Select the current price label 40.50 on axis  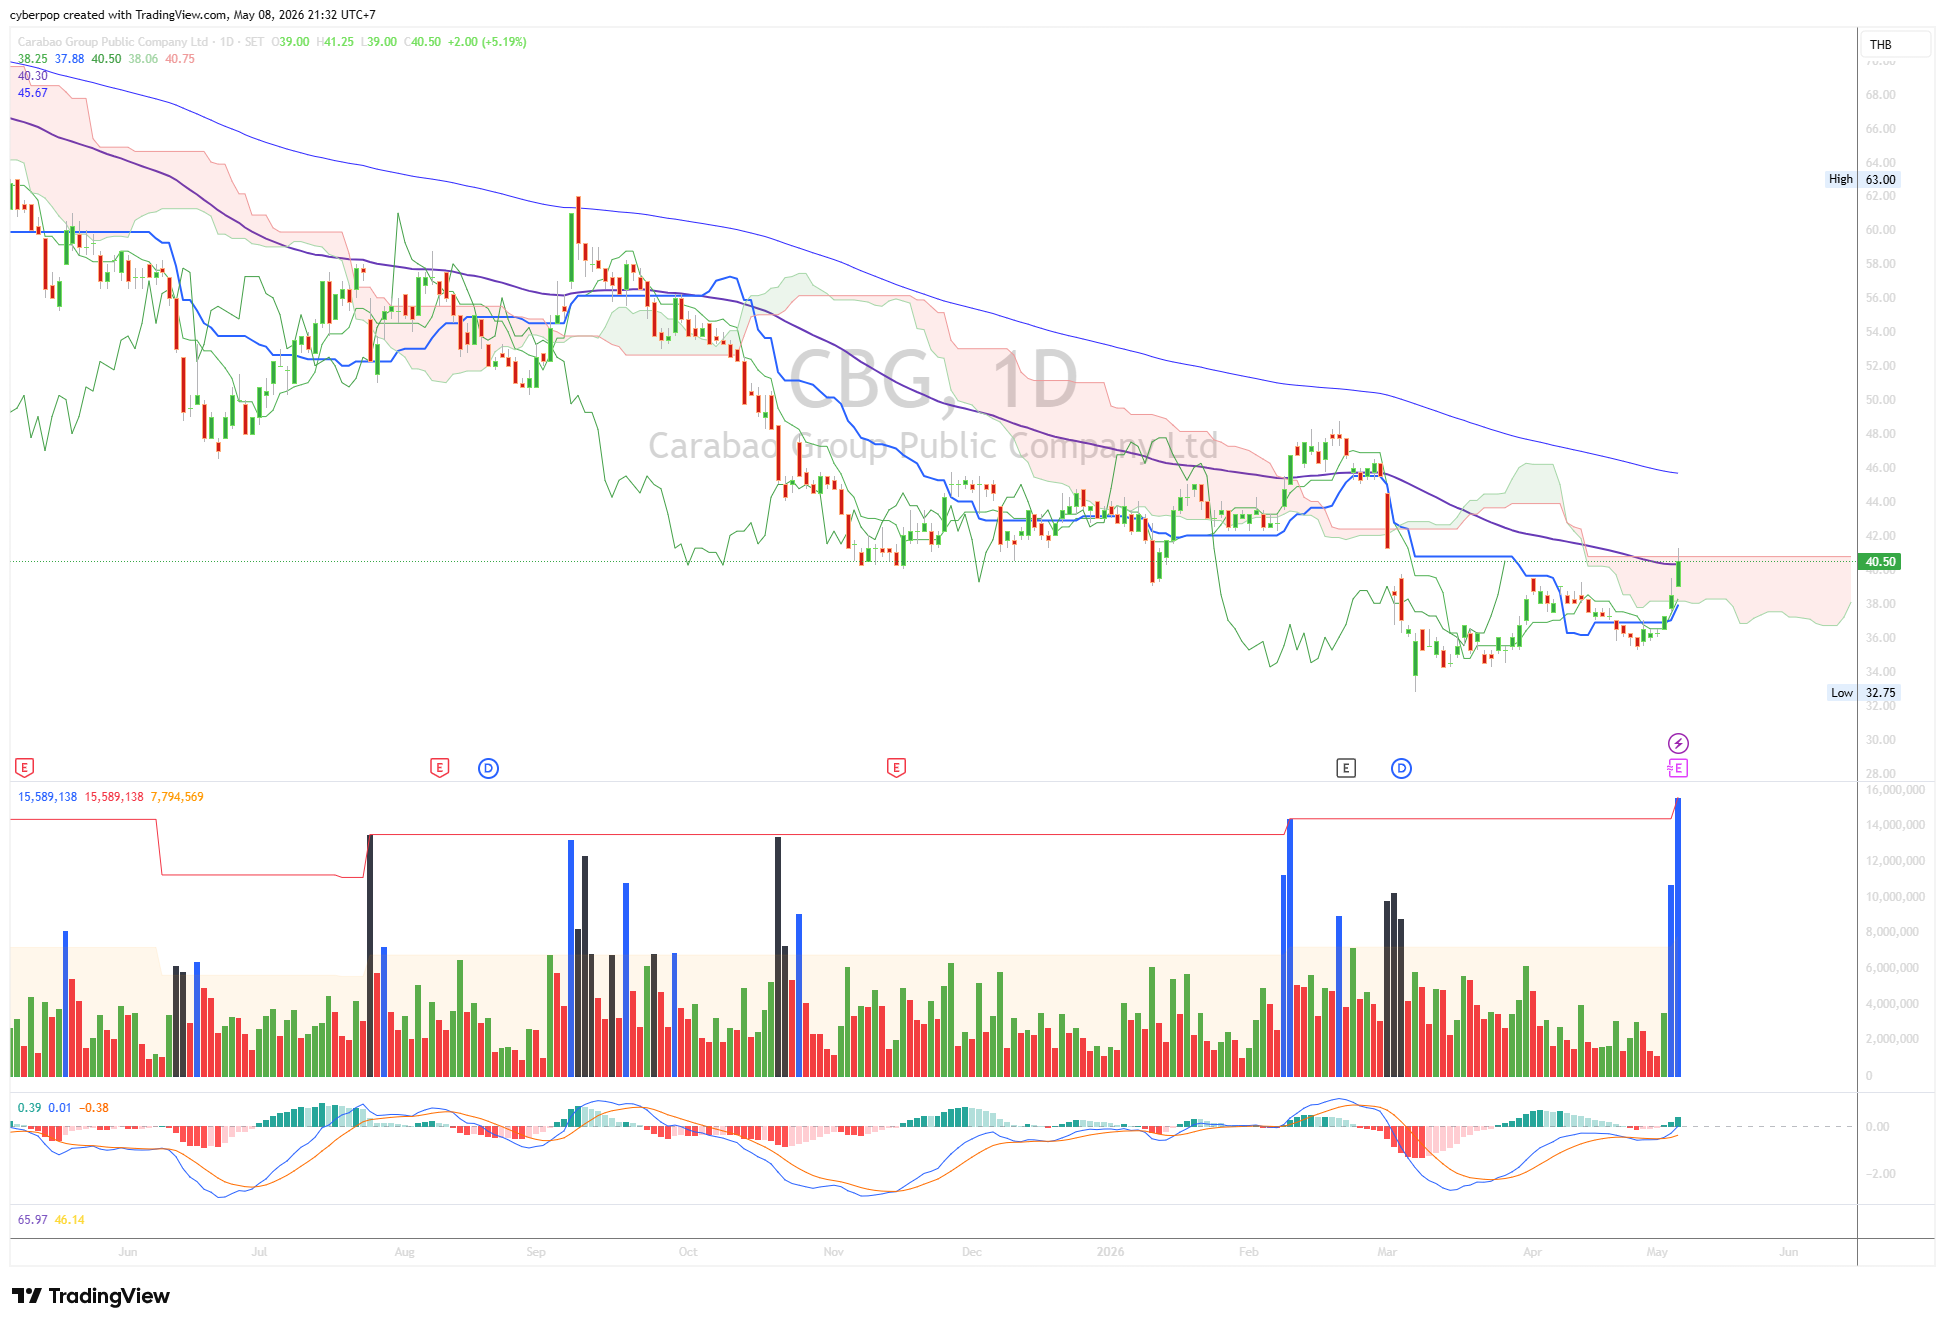click(1880, 562)
